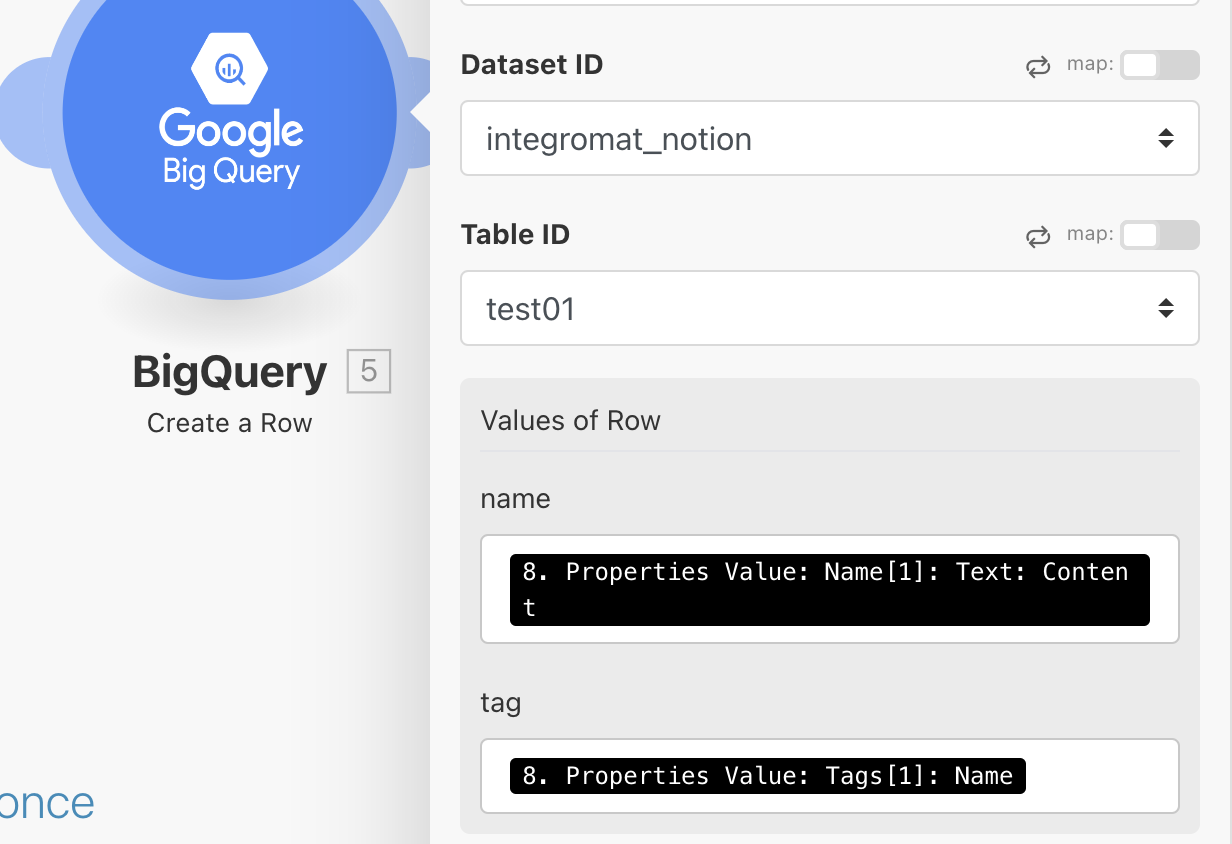Select the Name[1] Text Content mapping pill

[x=829, y=590]
